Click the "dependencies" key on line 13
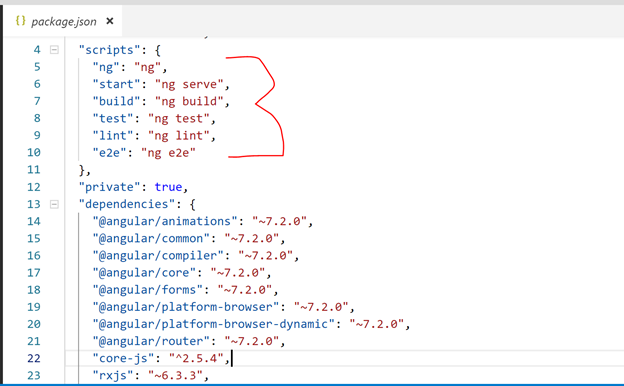 [127, 204]
